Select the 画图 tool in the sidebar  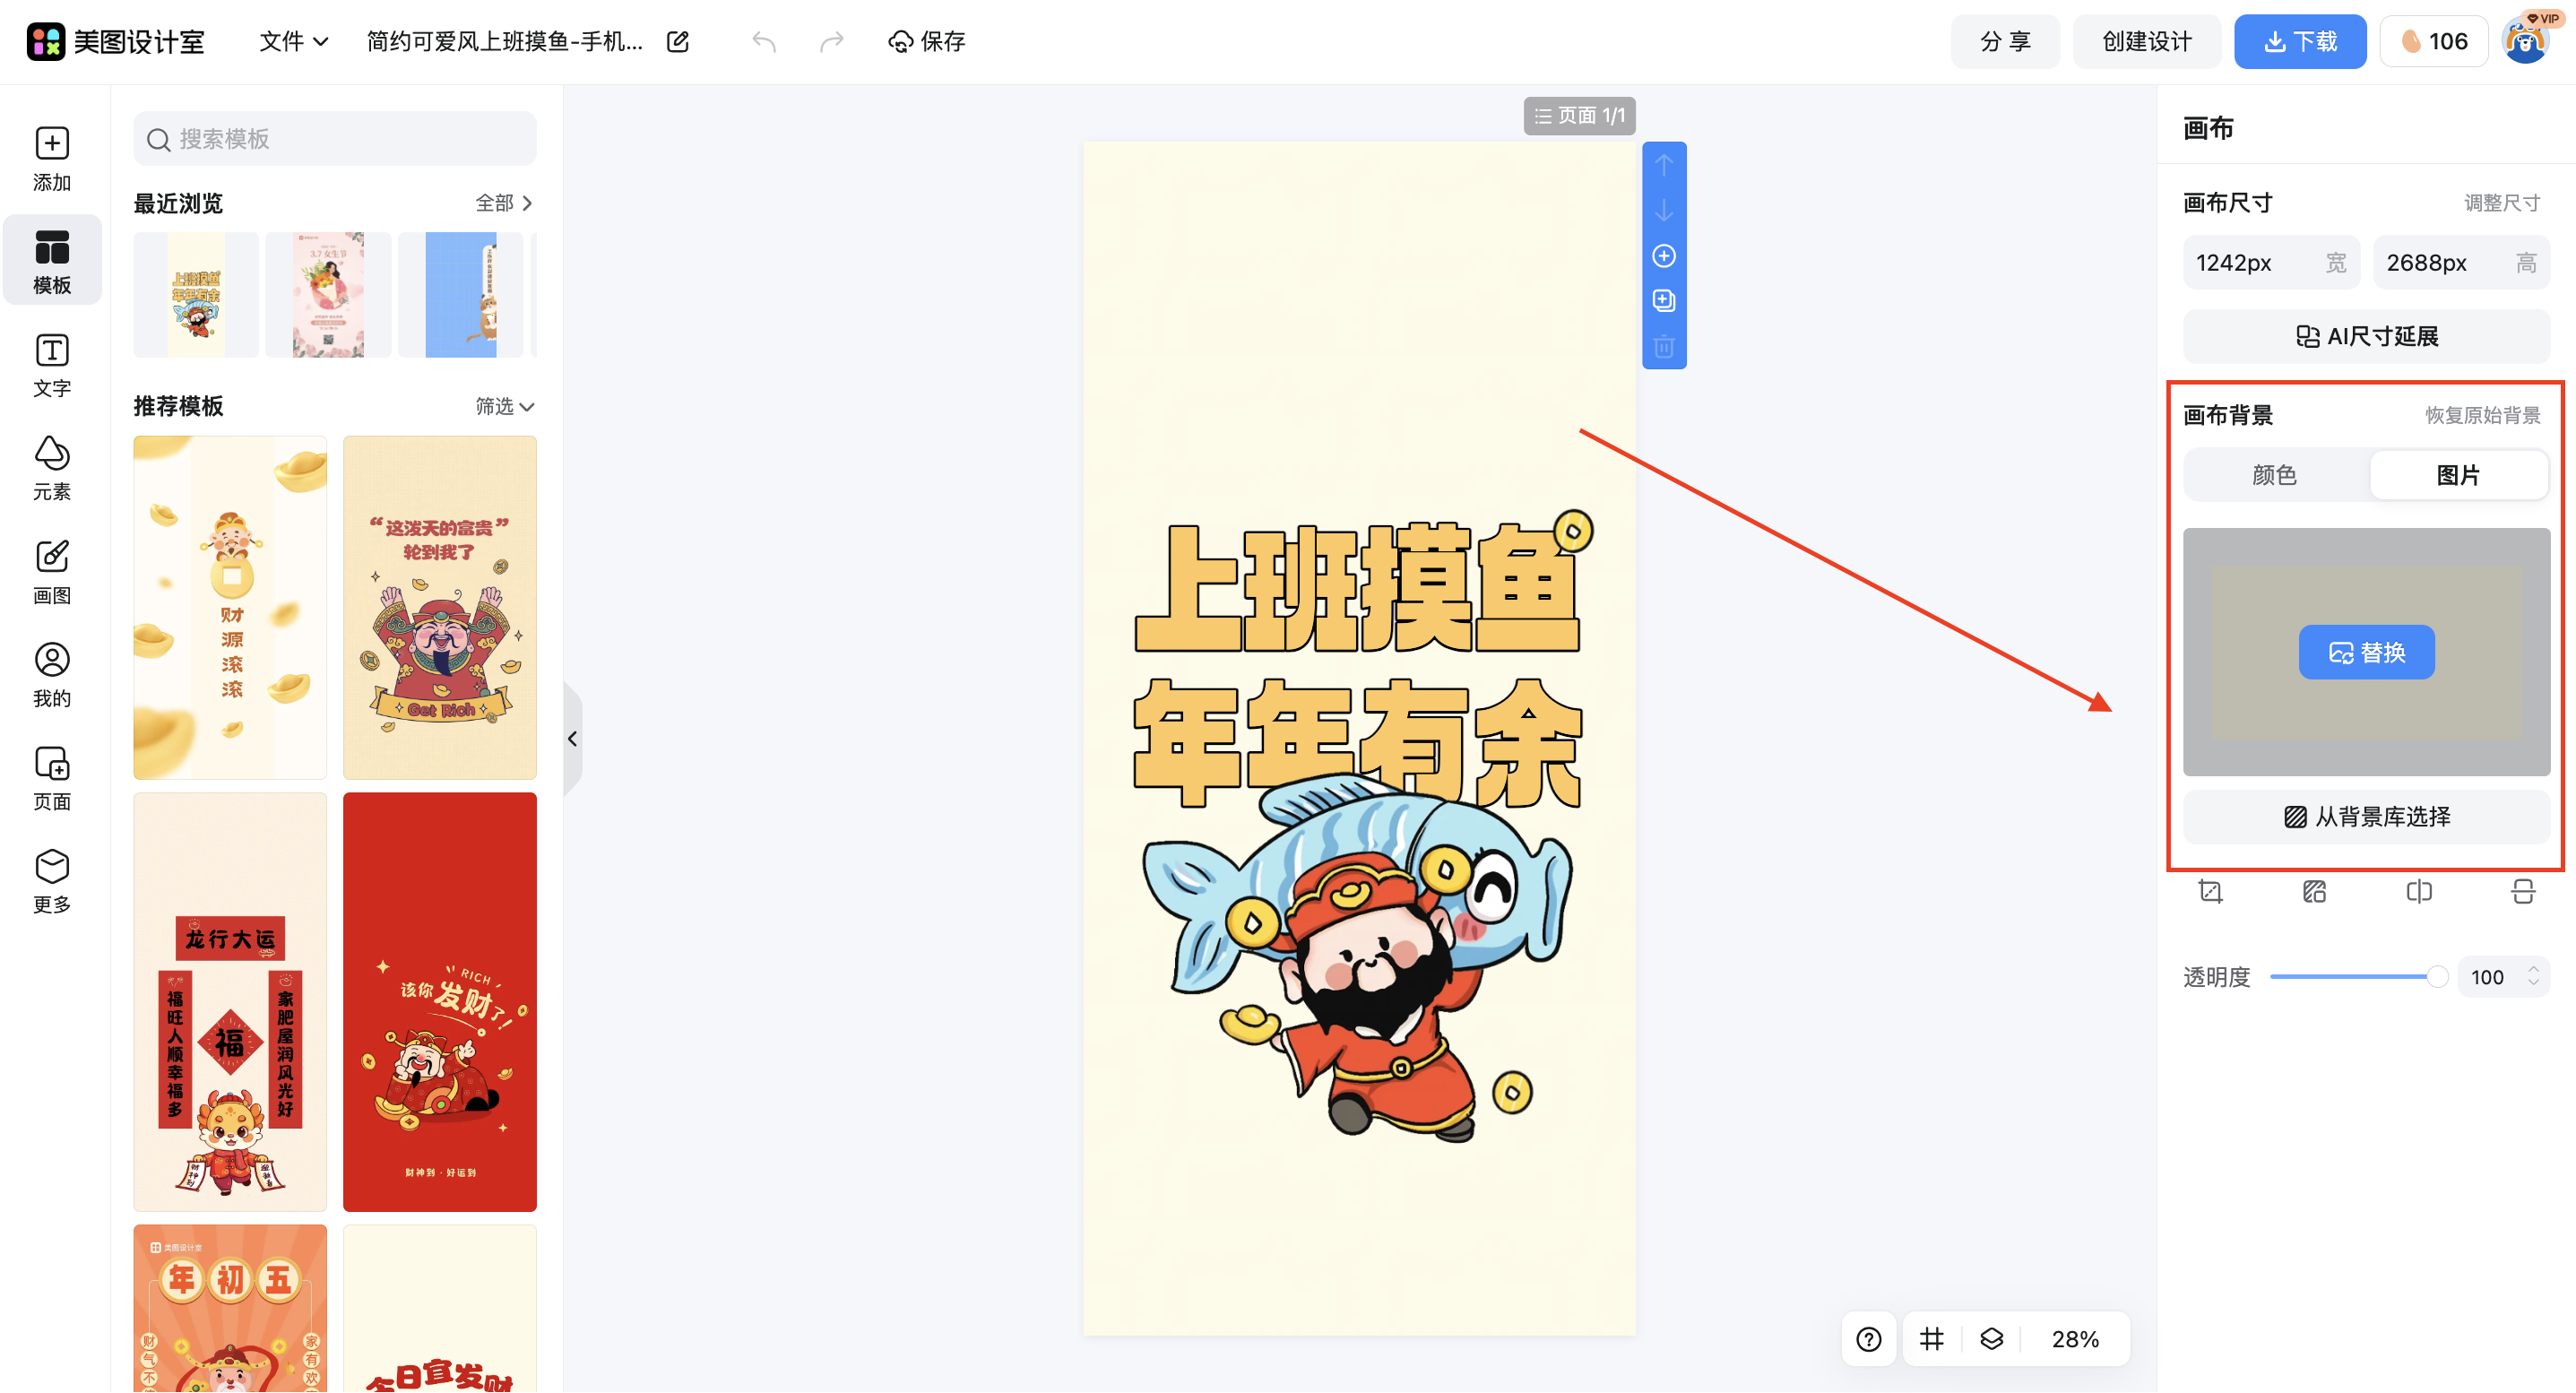tap(52, 571)
